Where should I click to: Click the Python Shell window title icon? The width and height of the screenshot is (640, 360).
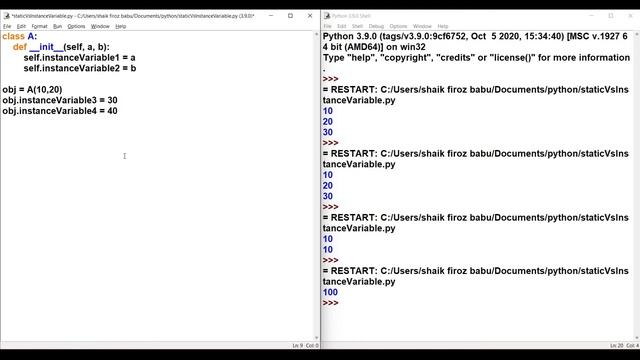[x=327, y=16]
